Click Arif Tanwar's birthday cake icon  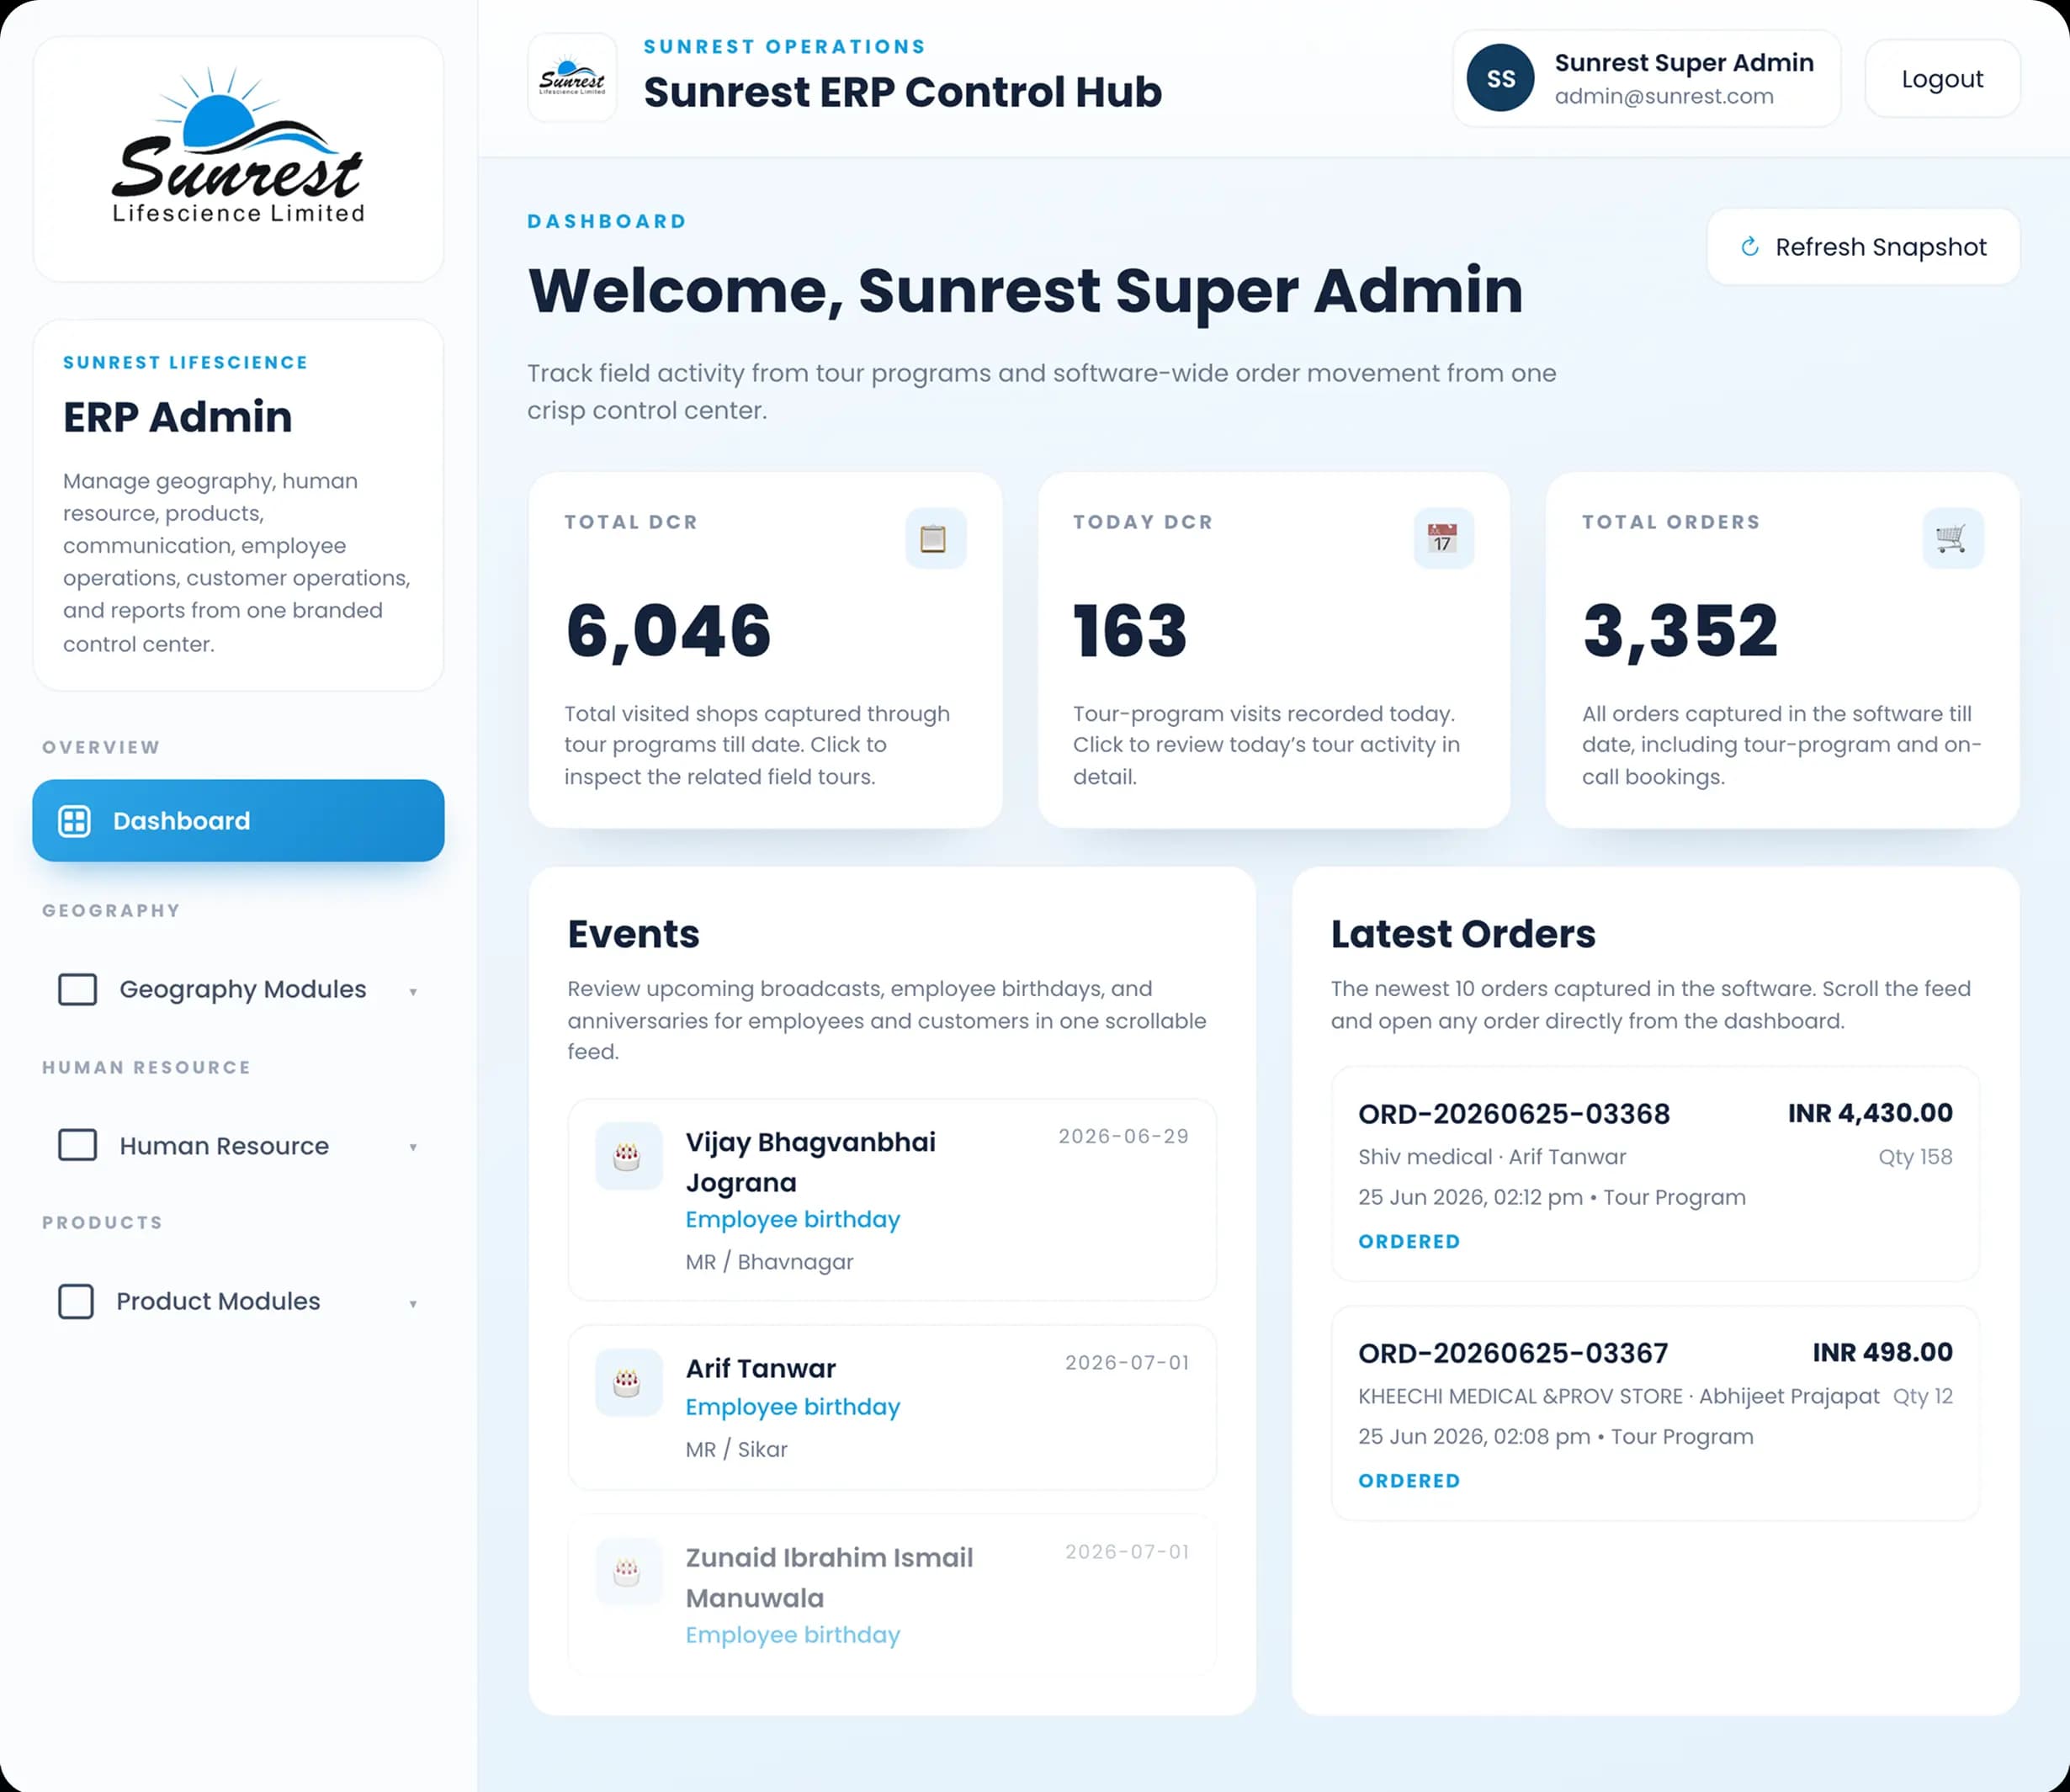628,1382
